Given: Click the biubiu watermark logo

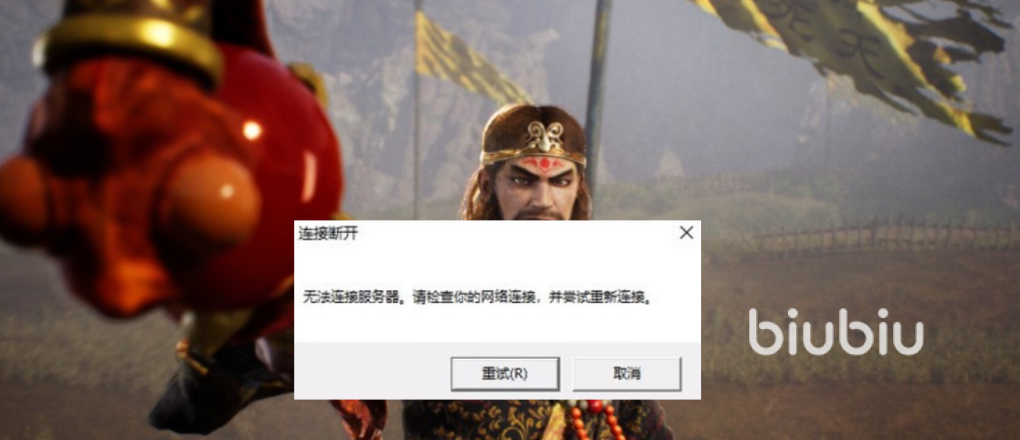Looking at the screenshot, I should 835,332.
